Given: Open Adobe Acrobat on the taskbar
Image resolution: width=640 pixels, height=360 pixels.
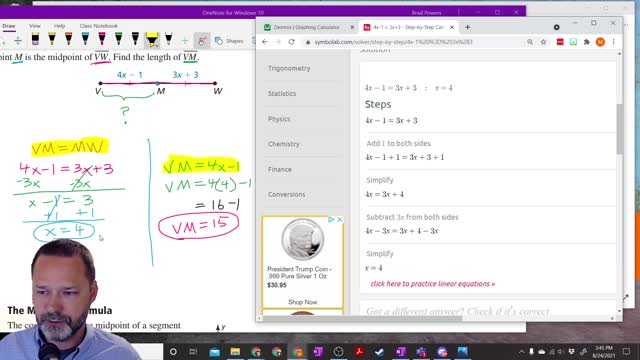Looking at the screenshot, I should tap(360, 351).
